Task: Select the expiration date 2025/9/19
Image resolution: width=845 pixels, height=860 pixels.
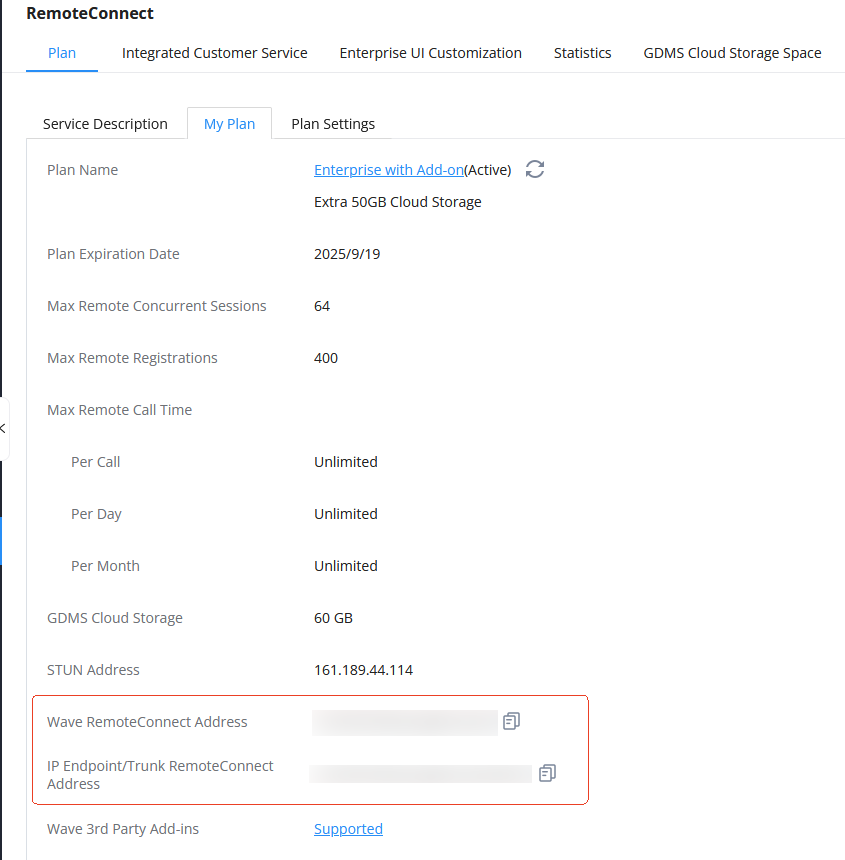Action: (x=347, y=254)
